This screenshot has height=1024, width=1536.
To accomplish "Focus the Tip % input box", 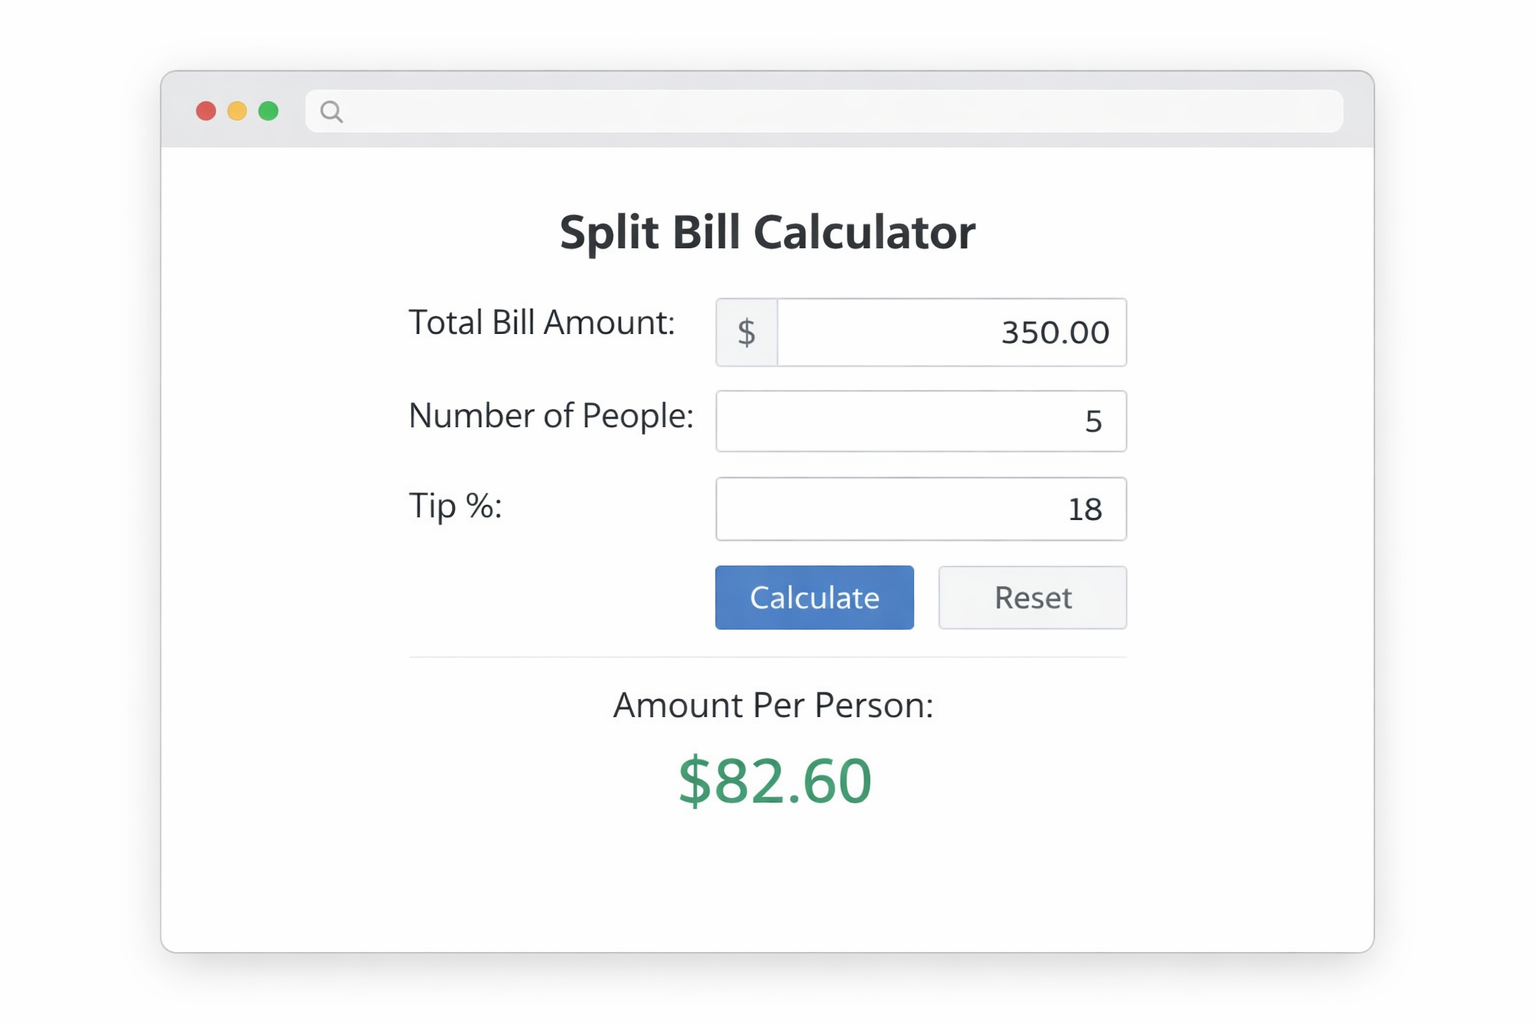I will click(x=920, y=509).
